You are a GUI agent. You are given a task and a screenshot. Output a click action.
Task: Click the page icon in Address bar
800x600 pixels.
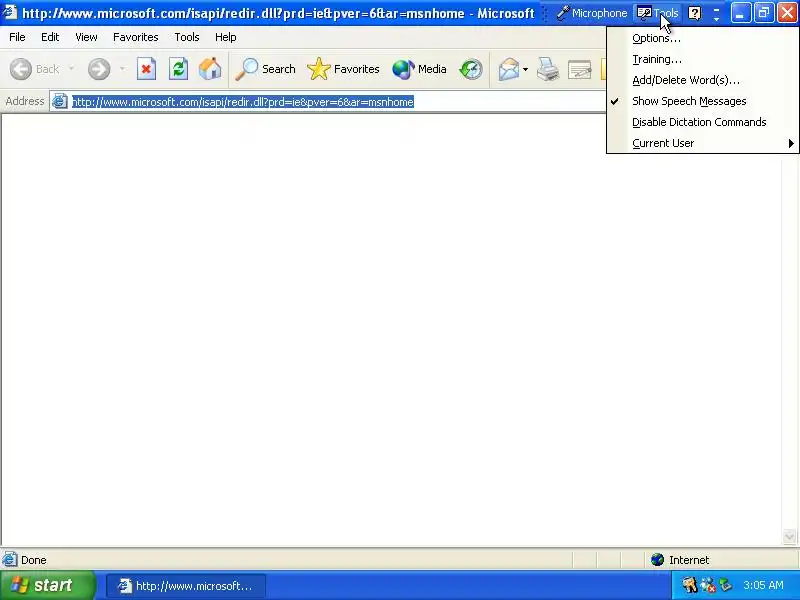(x=60, y=102)
